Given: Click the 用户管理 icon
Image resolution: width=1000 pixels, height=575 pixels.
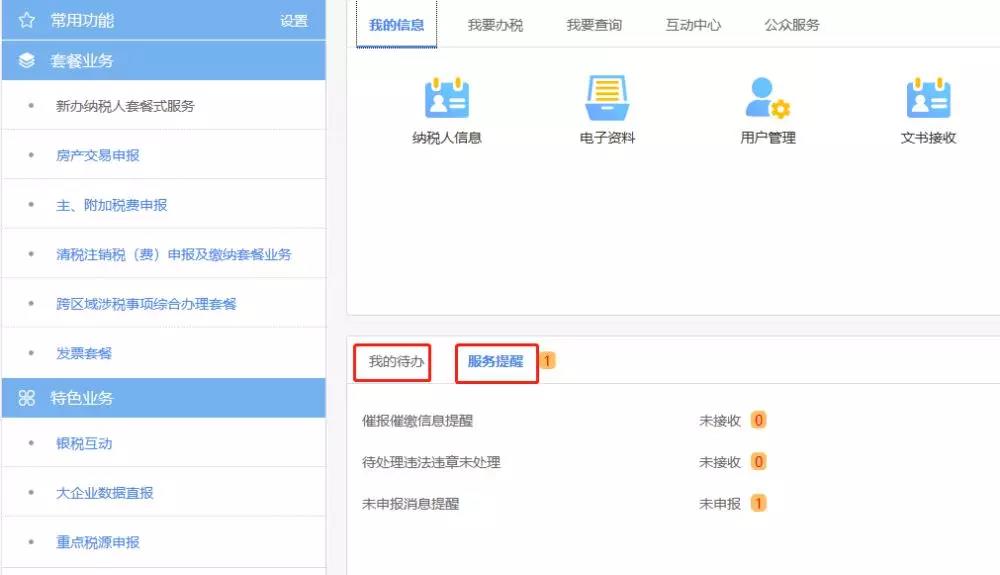Looking at the screenshot, I should [767, 100].
